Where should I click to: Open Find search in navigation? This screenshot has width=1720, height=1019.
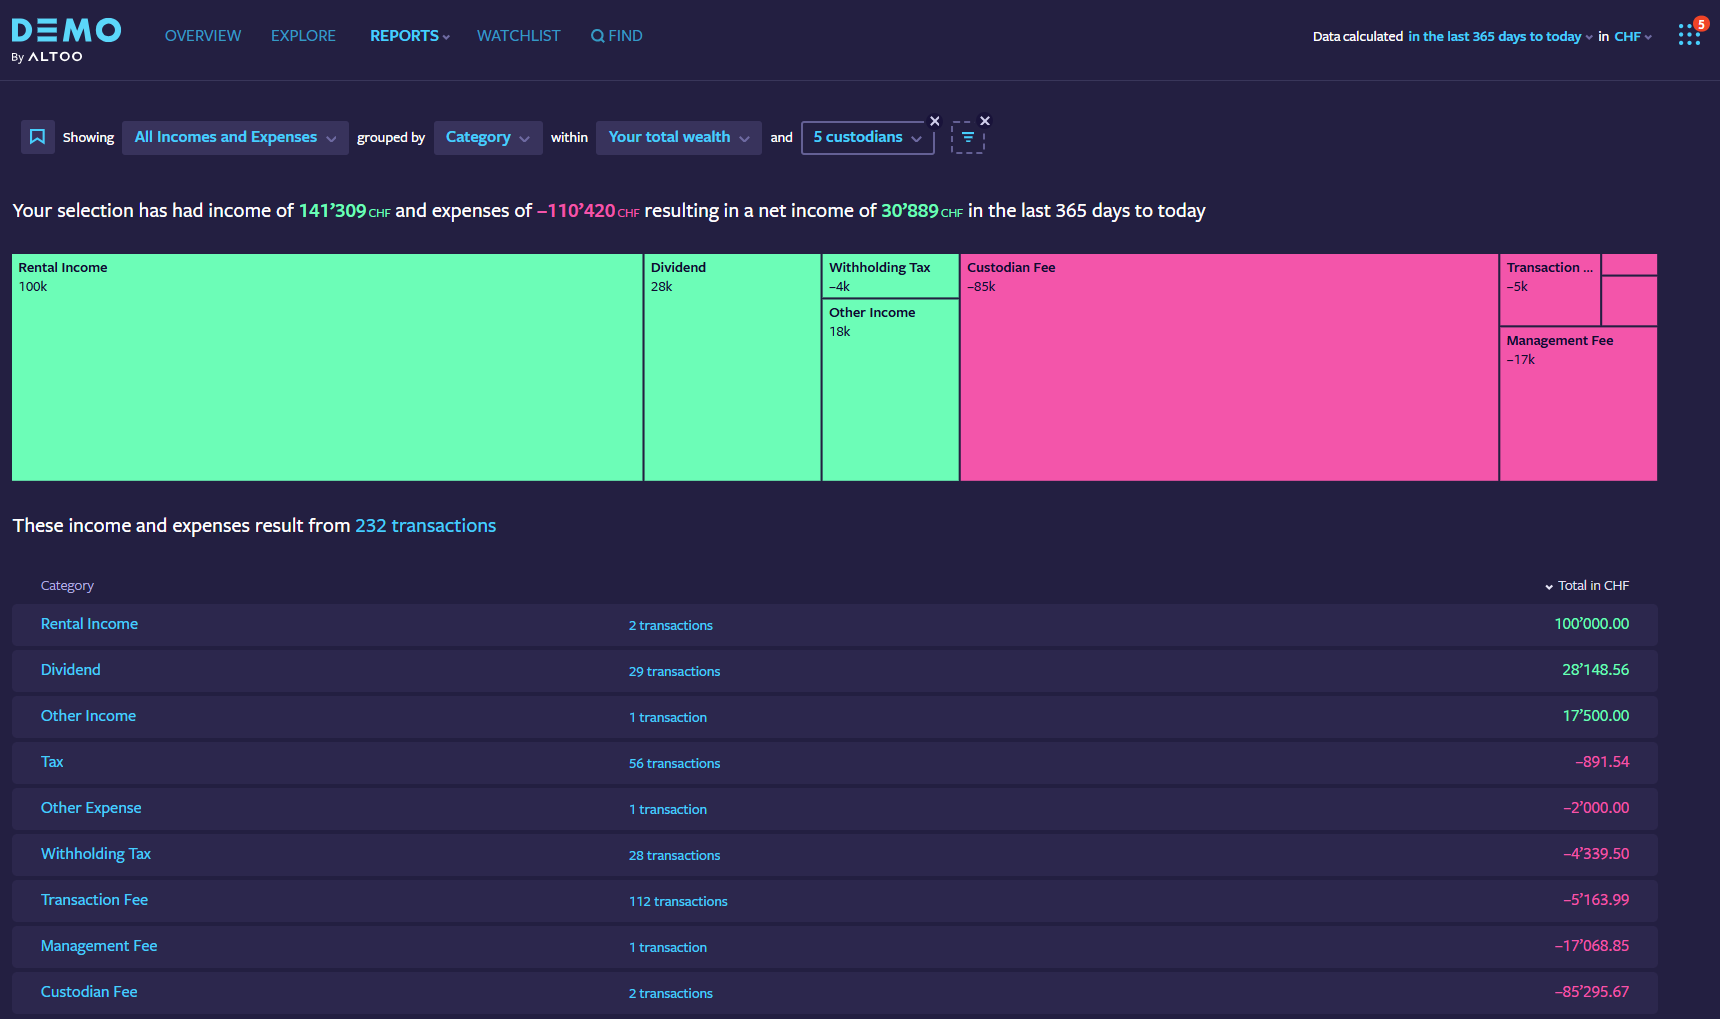click(617, 36)
